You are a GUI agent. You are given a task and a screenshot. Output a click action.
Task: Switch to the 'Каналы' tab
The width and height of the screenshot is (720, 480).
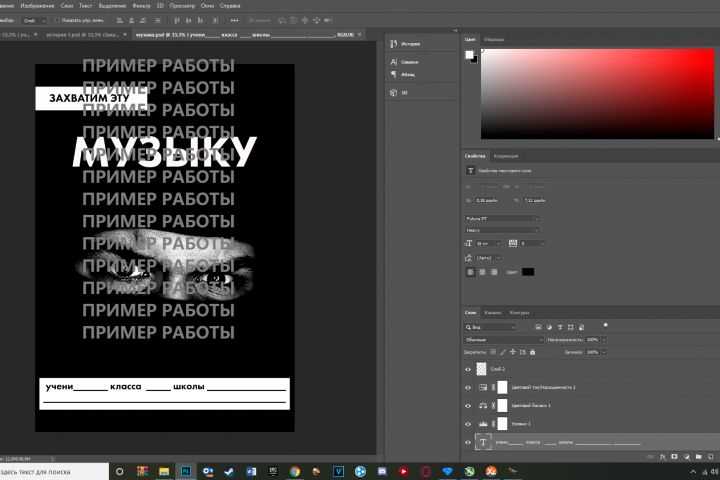click(x=493, y=313)
